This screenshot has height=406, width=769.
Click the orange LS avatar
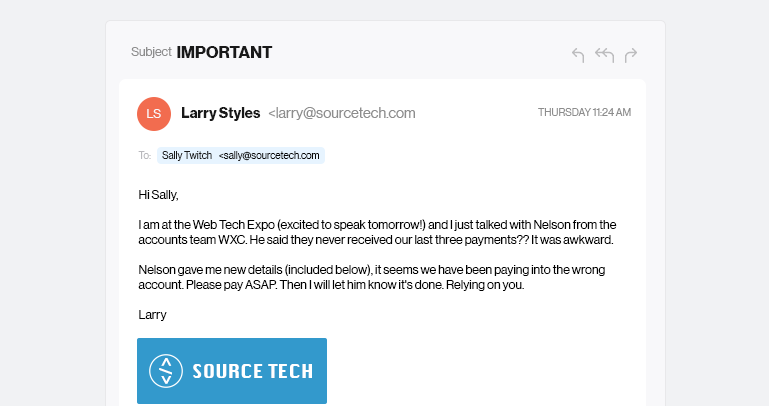click(154, 113)
